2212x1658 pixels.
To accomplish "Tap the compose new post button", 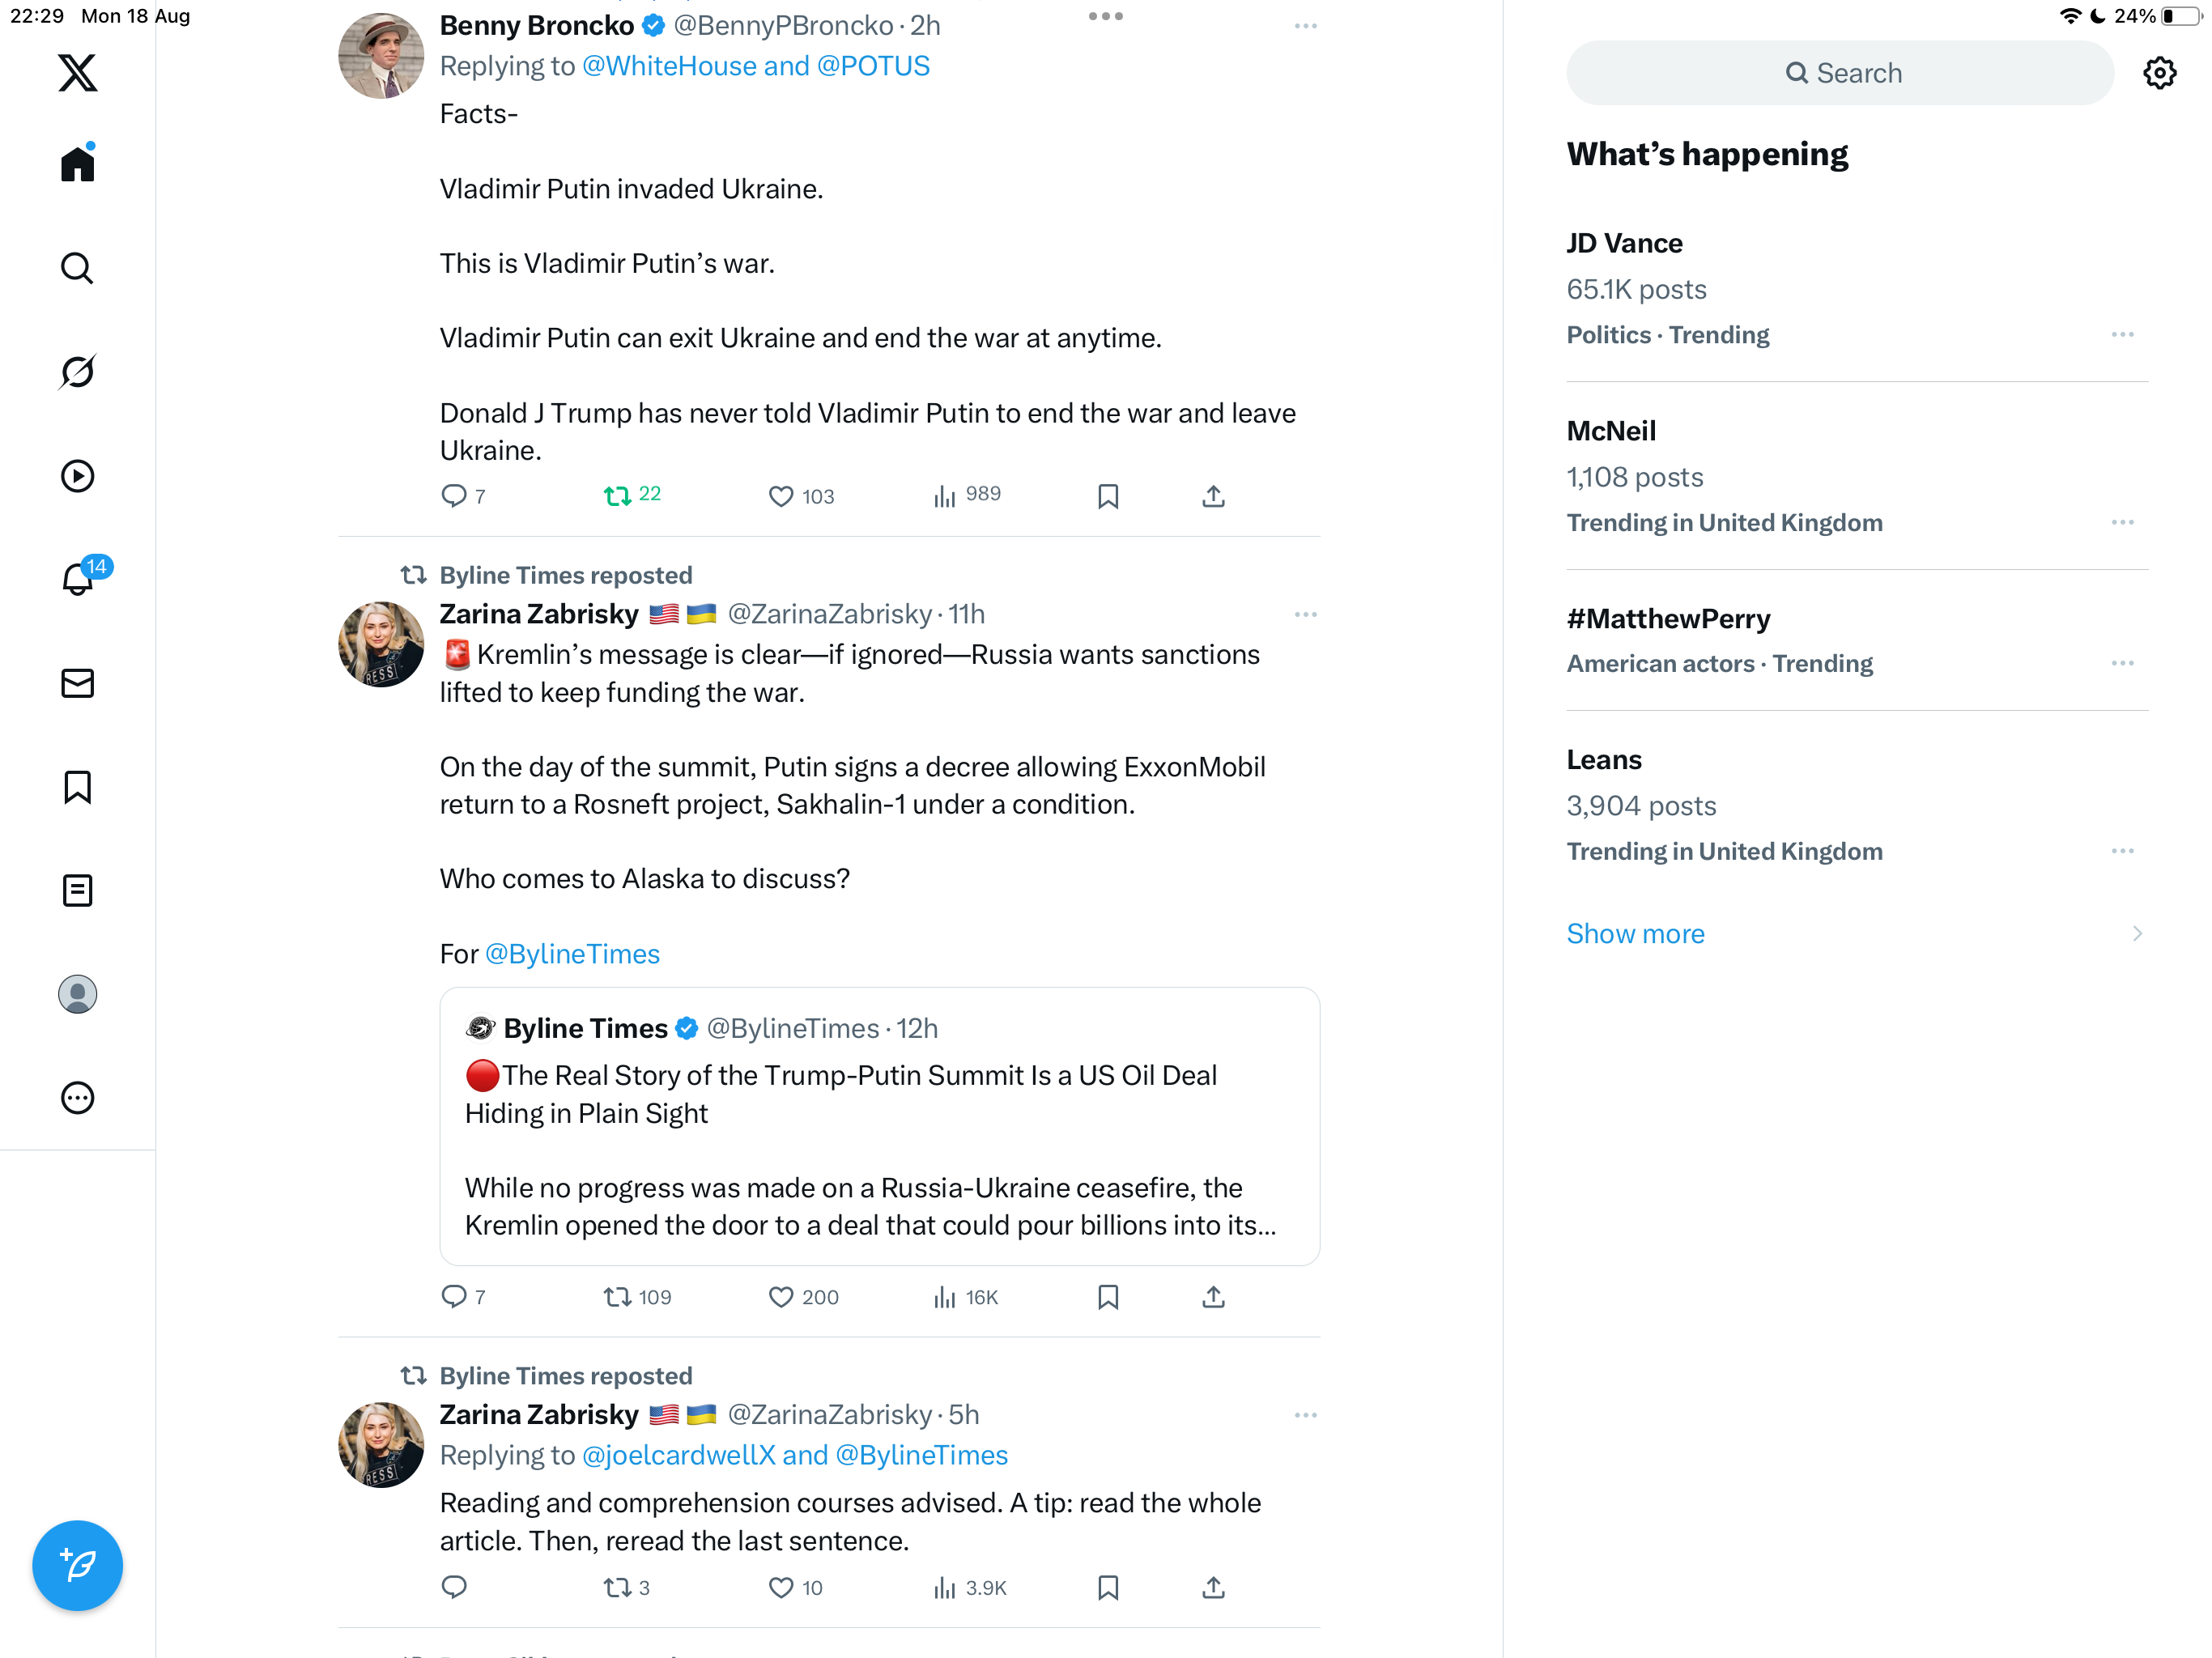I will pyautogui.click(x=77, y=1565).
